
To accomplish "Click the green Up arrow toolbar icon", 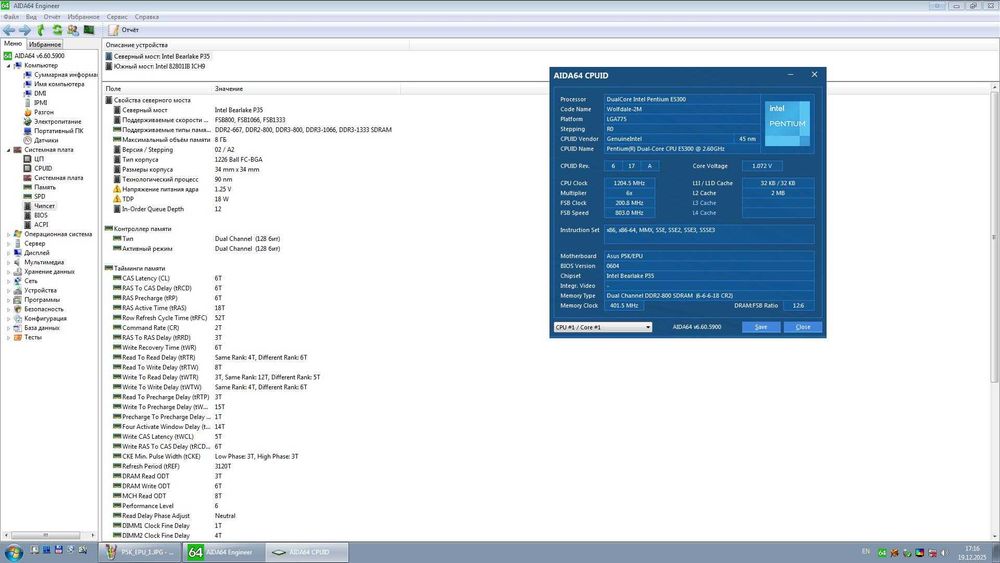I will click(x=41, y=30).
